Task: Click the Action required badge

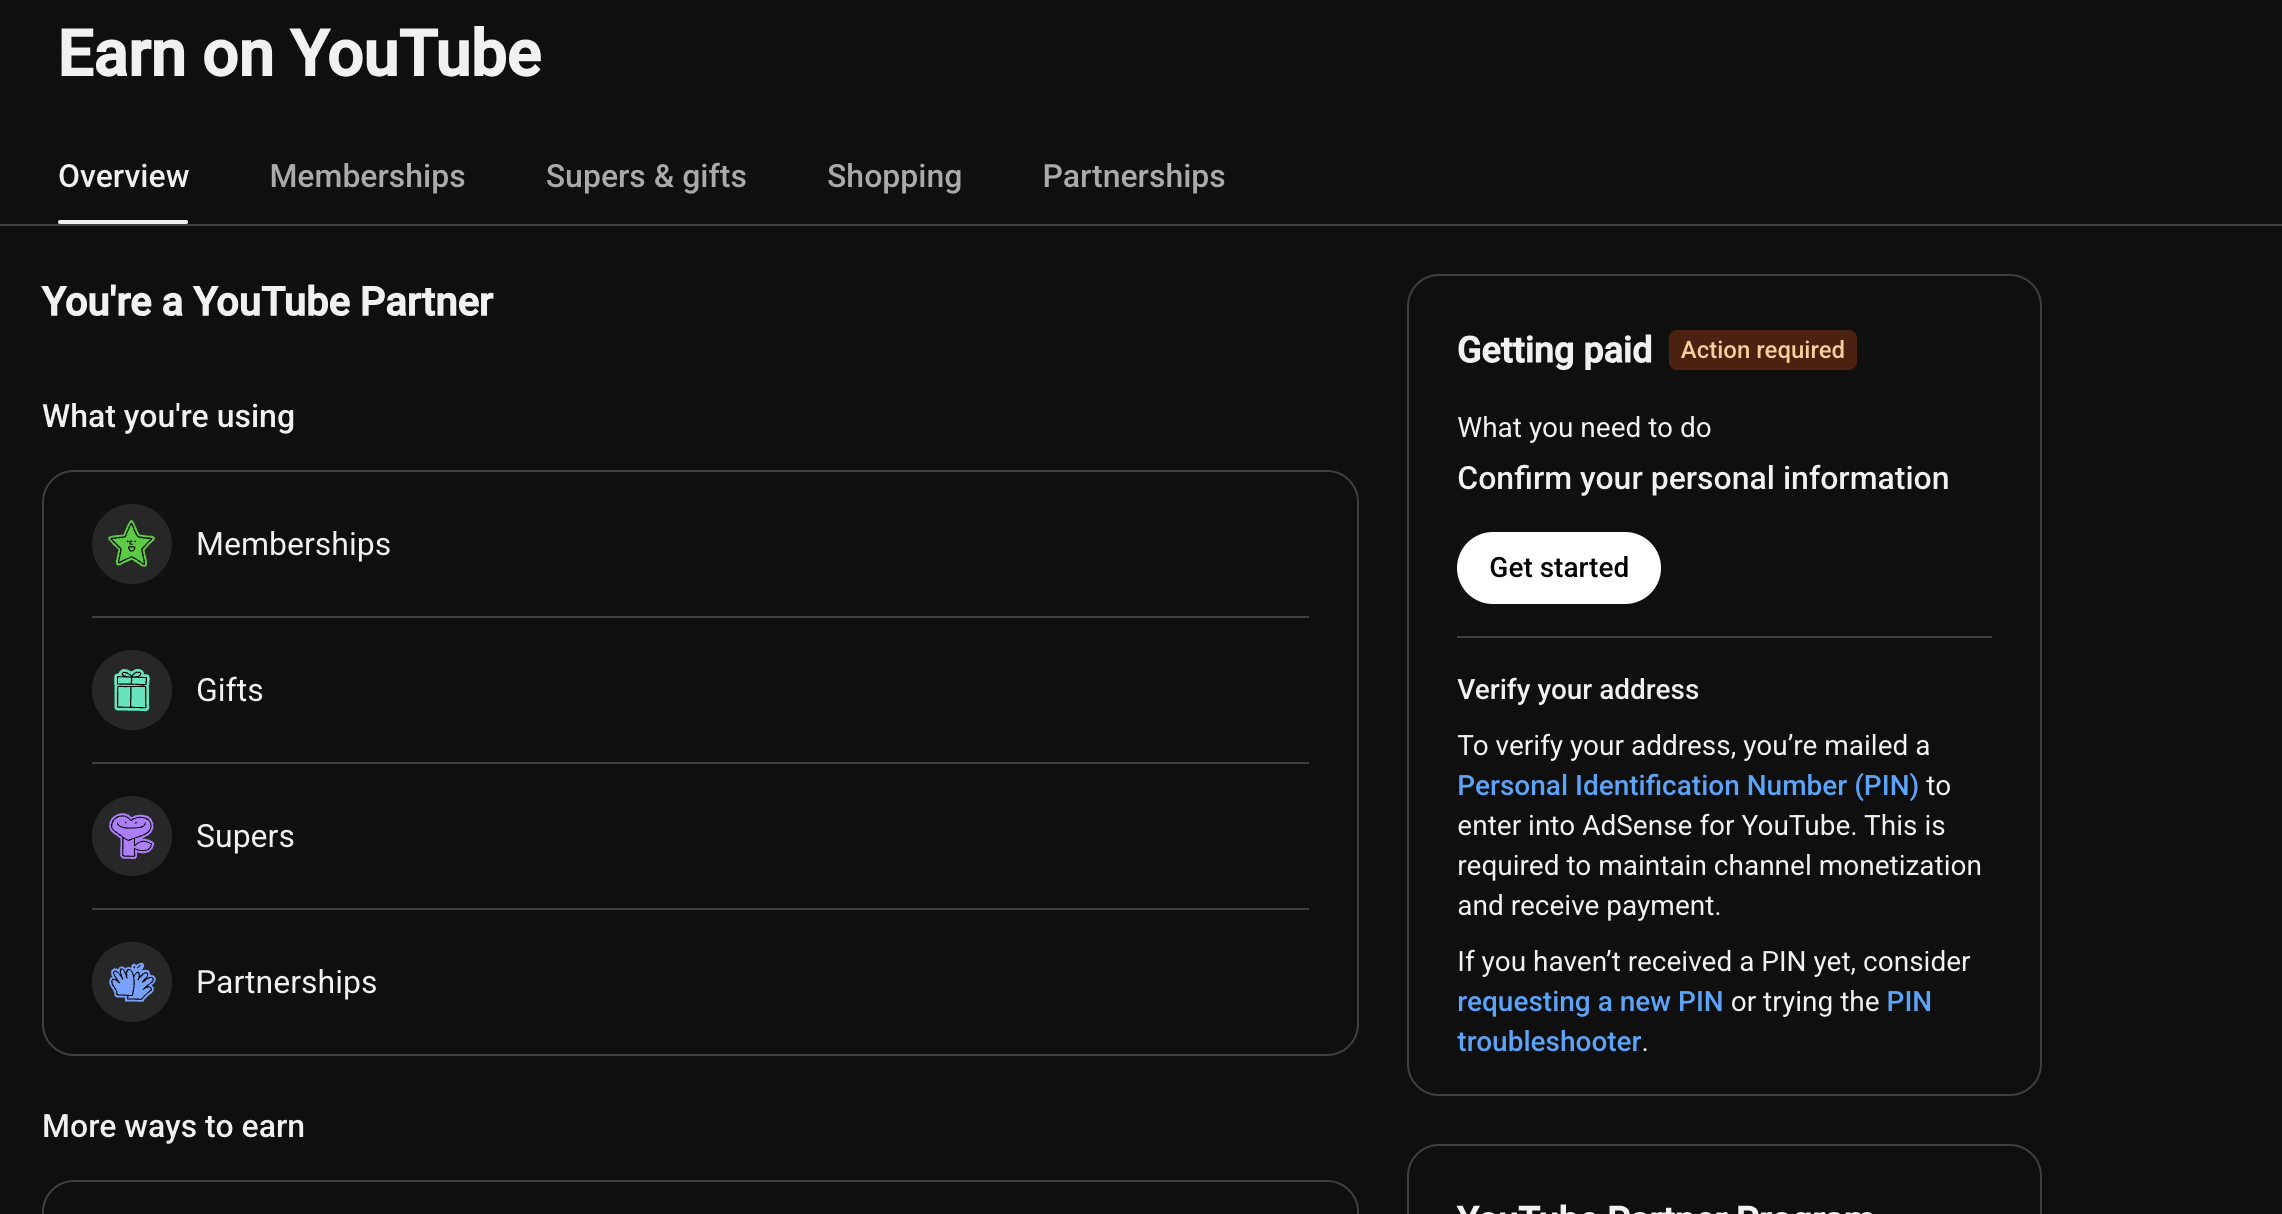Action: pyautogui.click(x=1762, y=350)
